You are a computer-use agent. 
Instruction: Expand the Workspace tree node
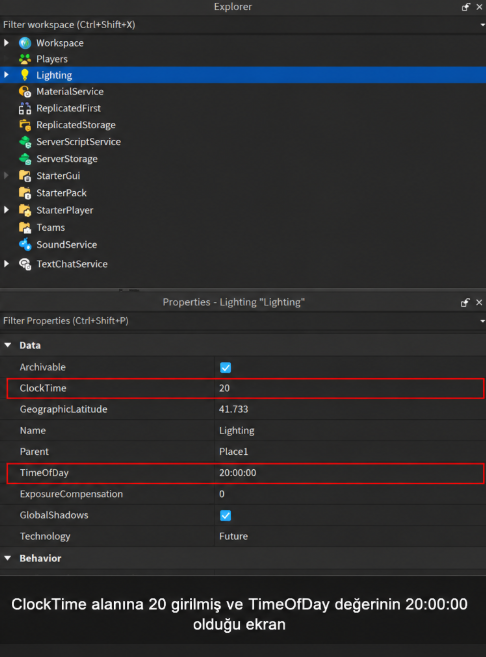[6, 43]
